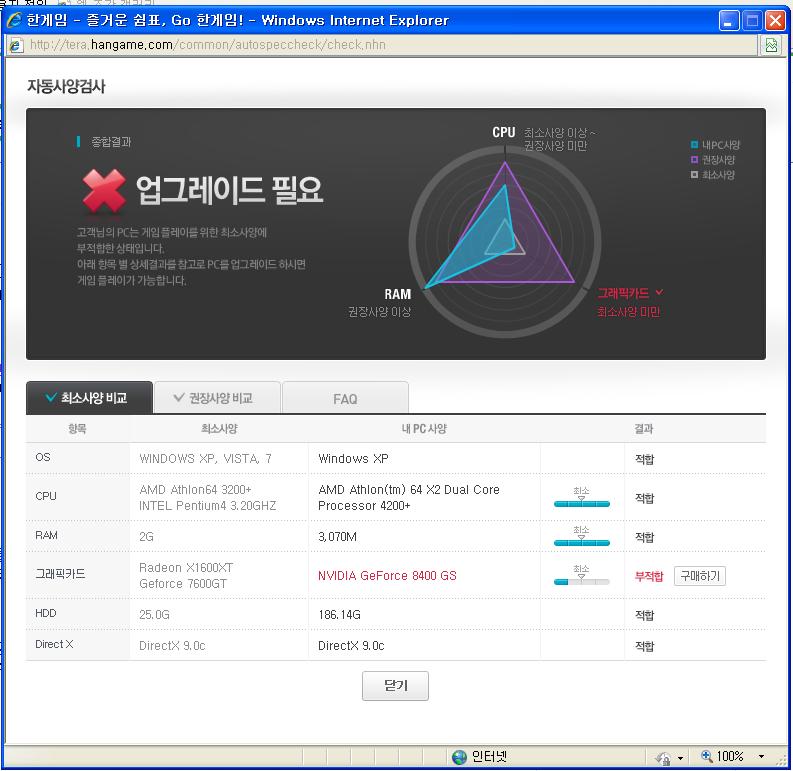Click the 최소사양 column header
This screenshot has height=771, width=793.
(x=219, y=429)
